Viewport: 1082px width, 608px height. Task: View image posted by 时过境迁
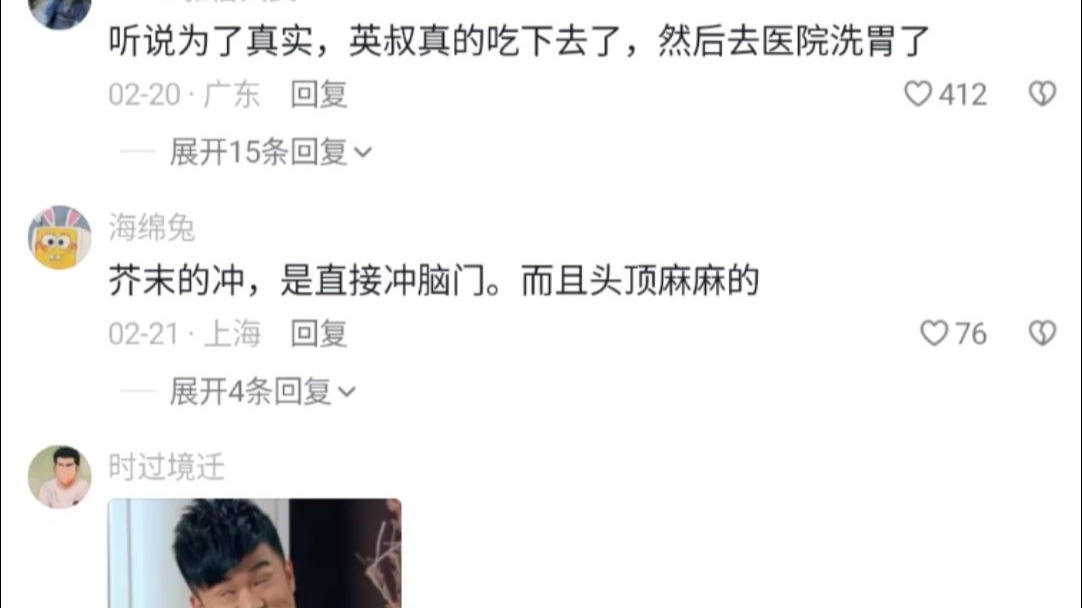(255, 553)
